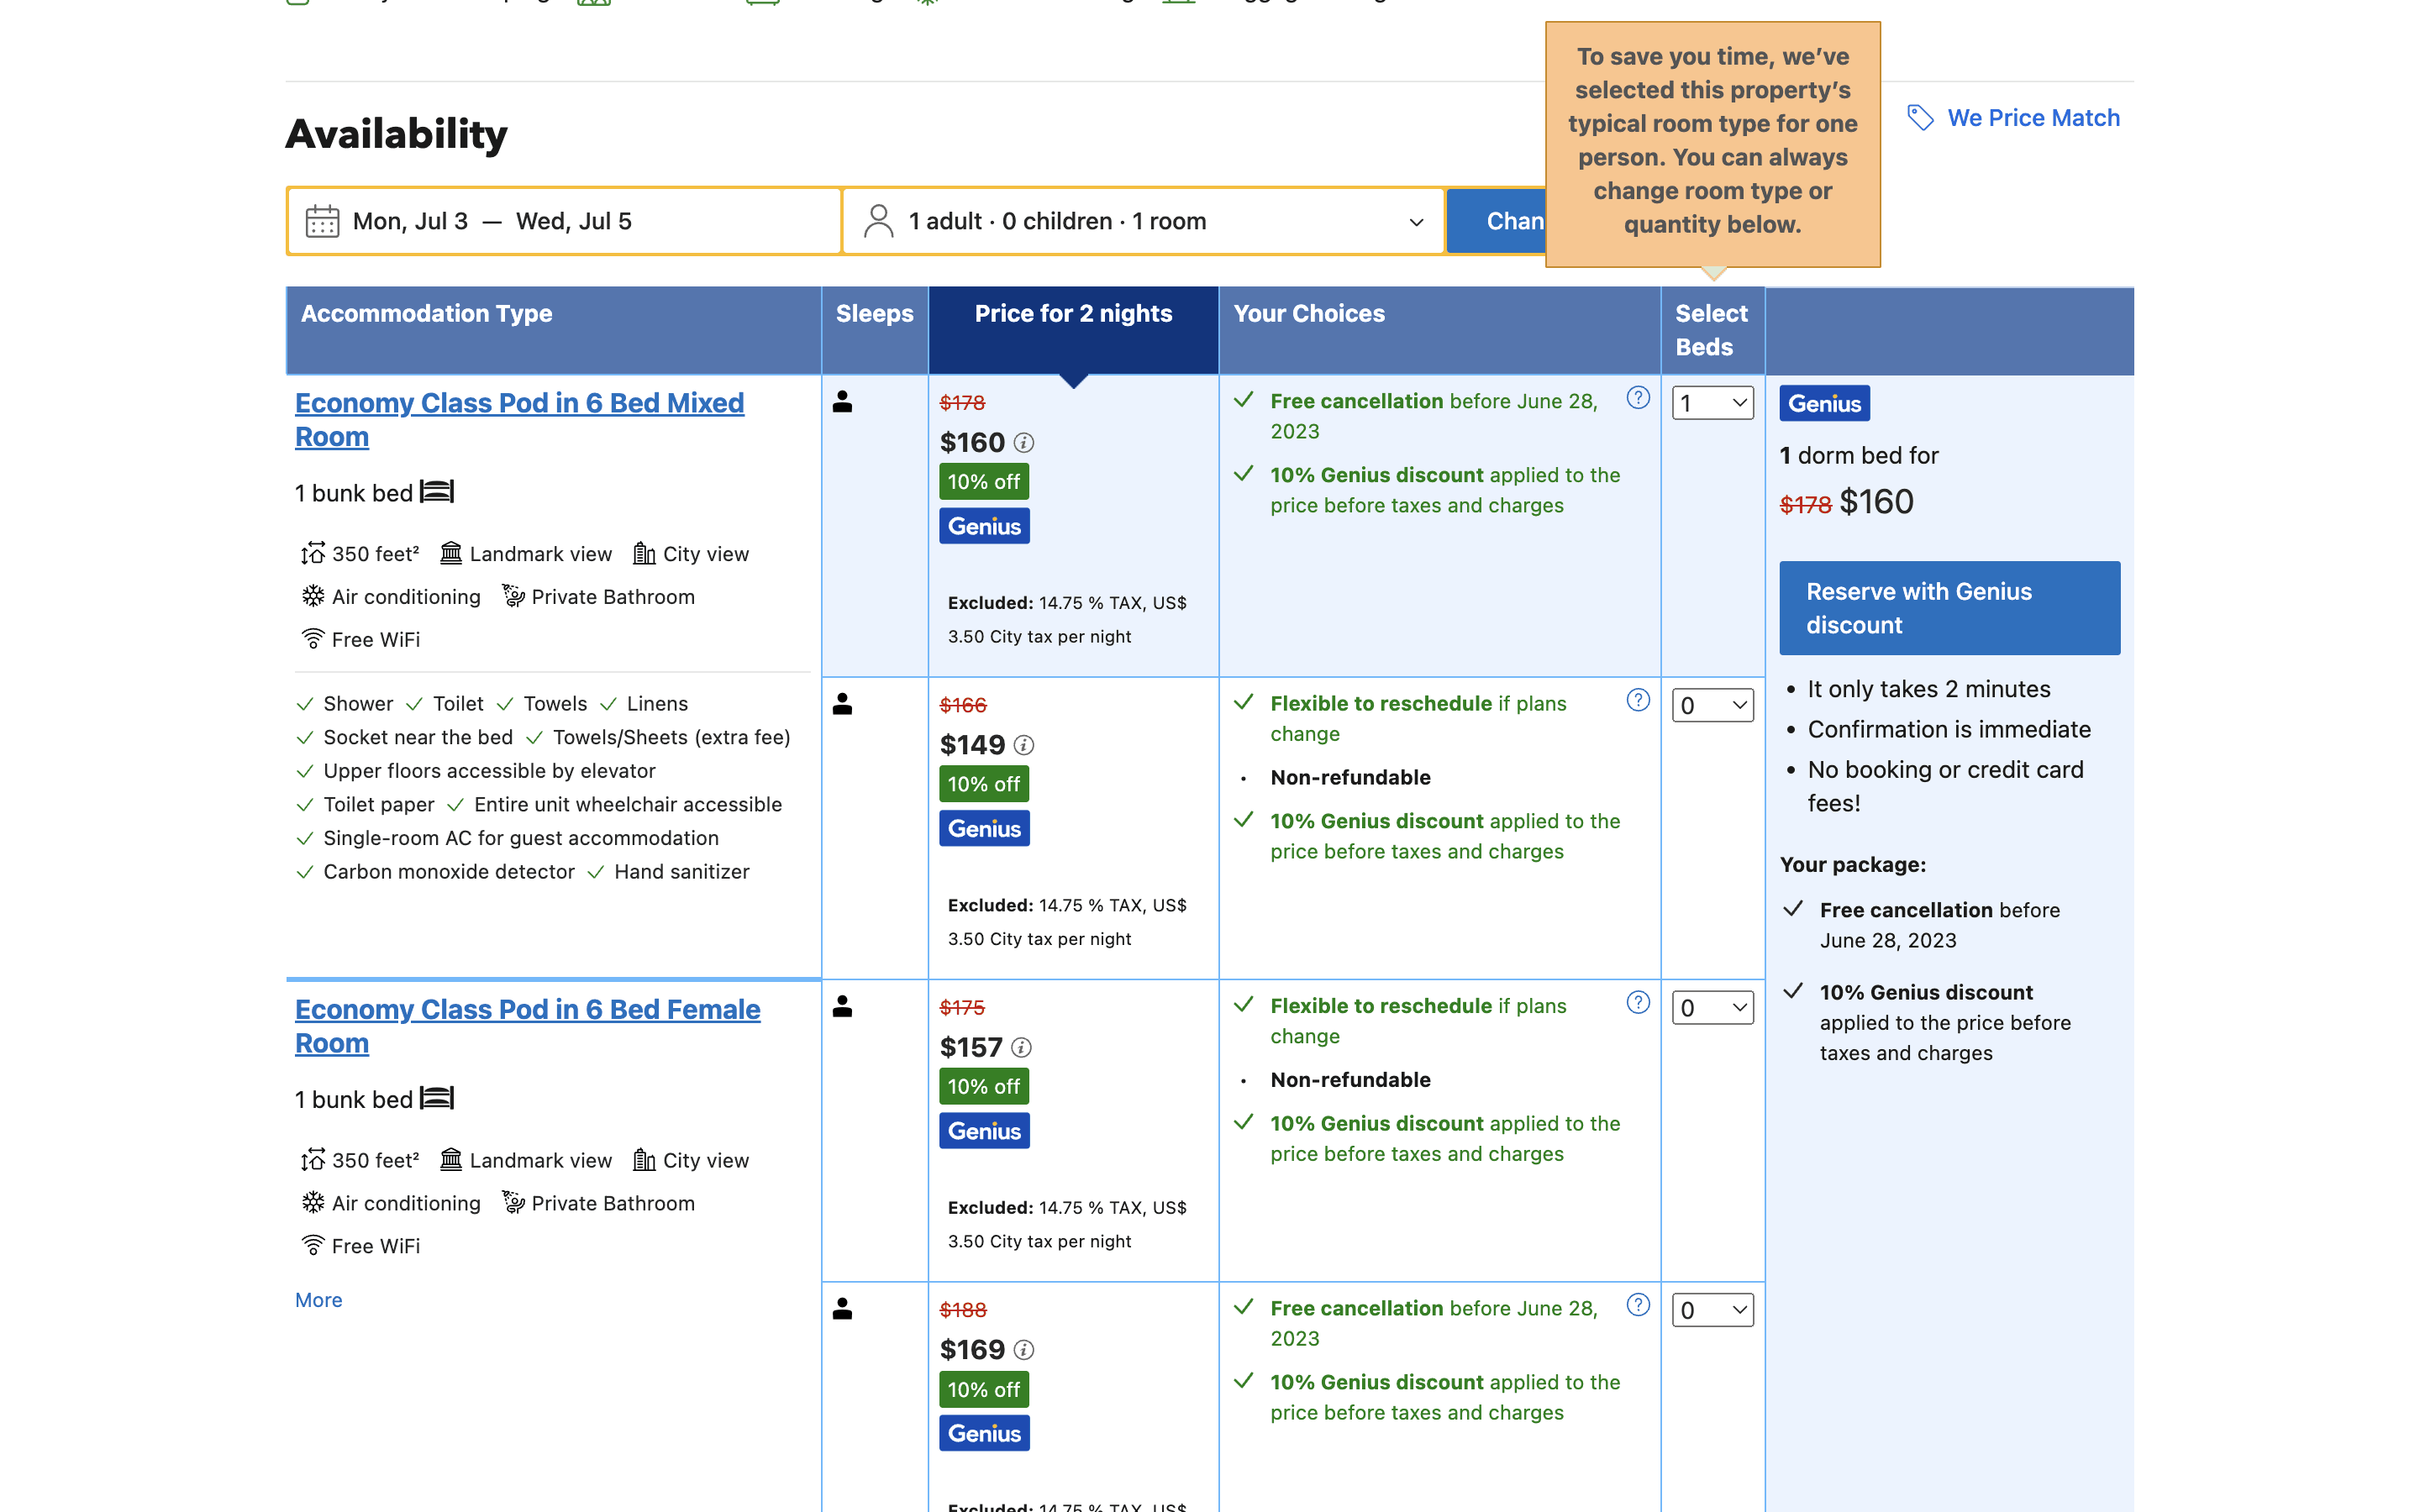Open the bed selector for the $149 option
2420x1512 pixels.
tap(1712, 705)
